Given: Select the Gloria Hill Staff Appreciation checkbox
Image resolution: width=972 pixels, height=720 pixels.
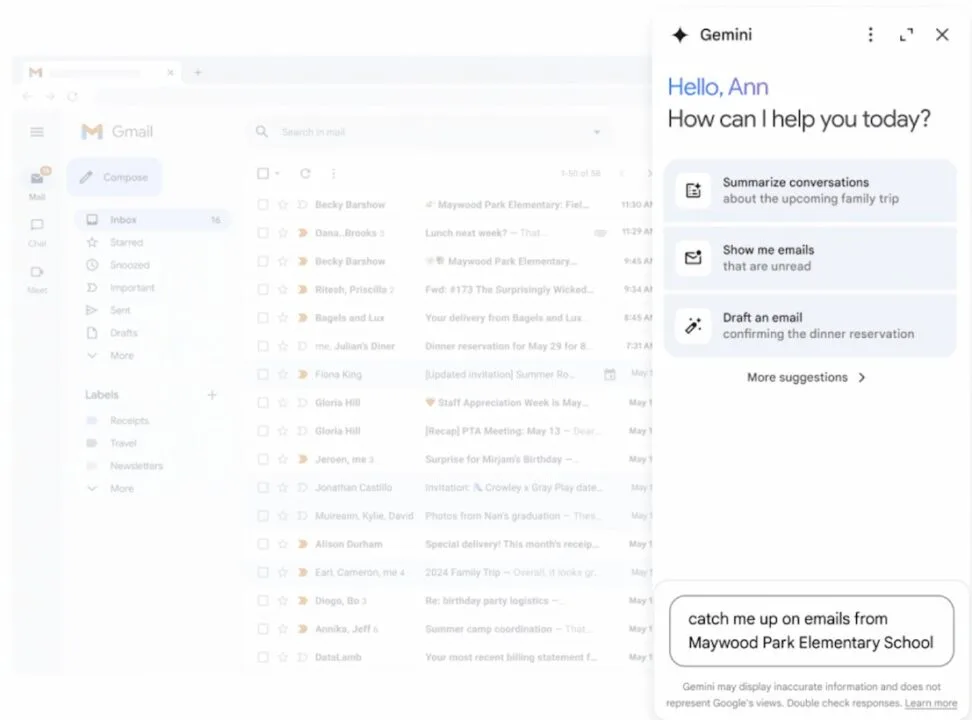Looking at the screenshot, I should [x=263, y=403].
